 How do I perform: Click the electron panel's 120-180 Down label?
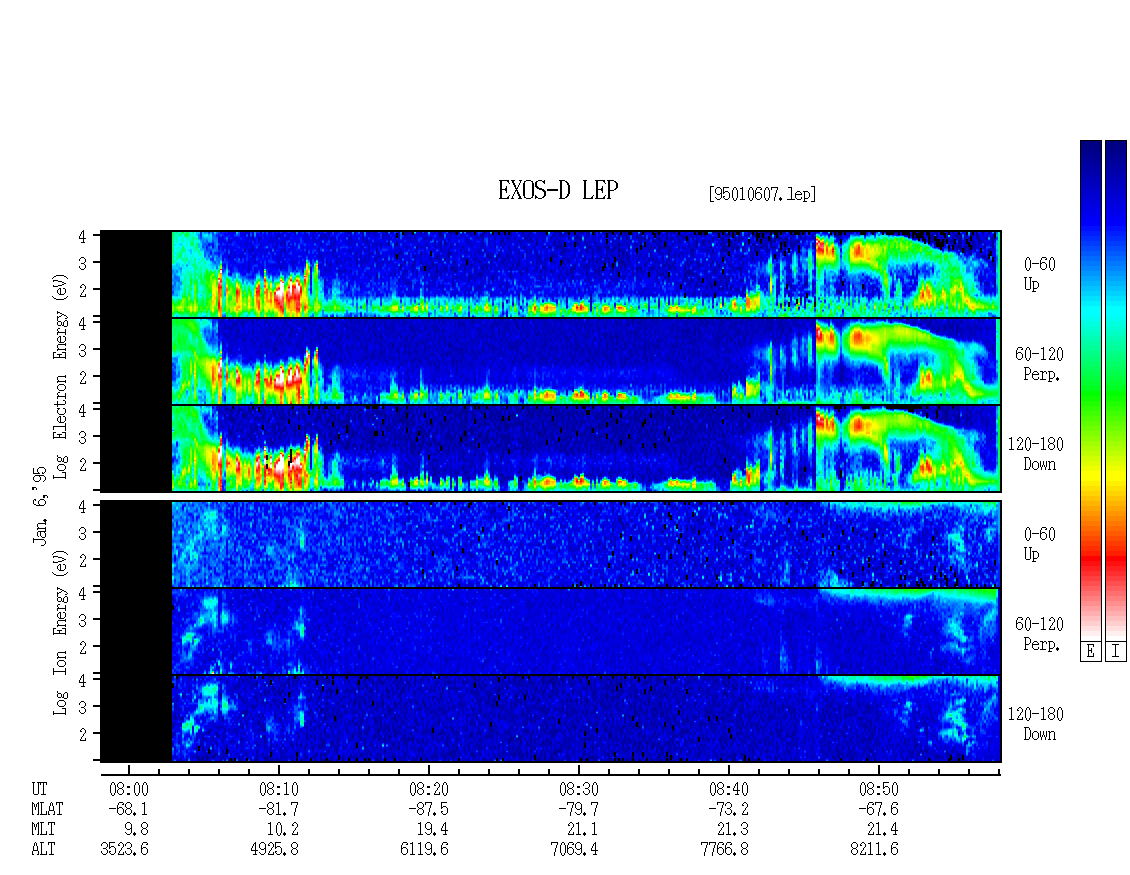point(1036,454)
